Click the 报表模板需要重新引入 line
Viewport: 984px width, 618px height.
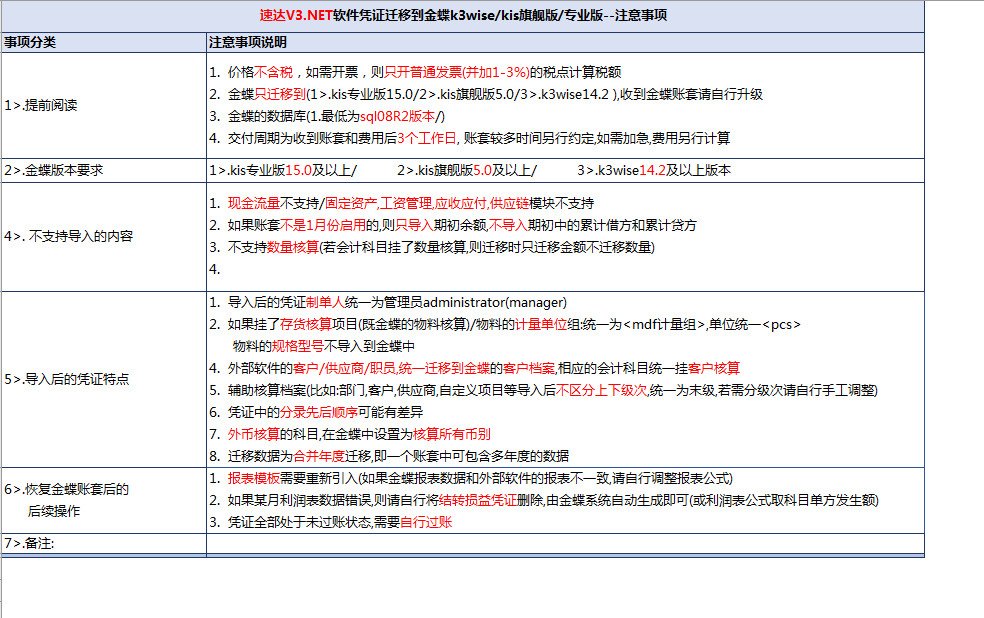[x=480, y=478]
